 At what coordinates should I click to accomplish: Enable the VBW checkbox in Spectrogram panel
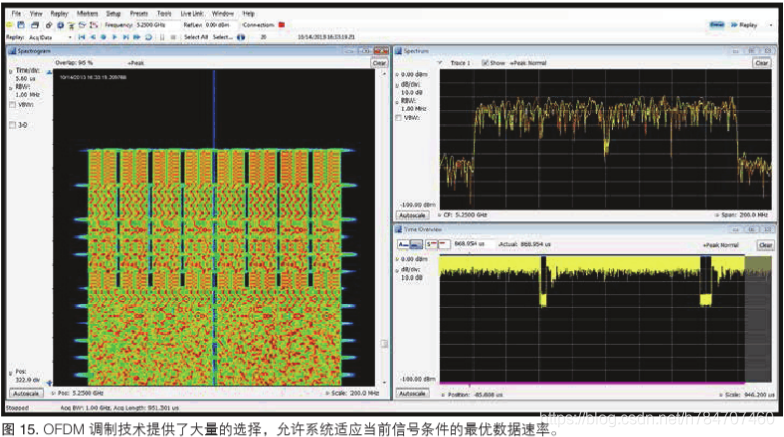click(12, 105)
